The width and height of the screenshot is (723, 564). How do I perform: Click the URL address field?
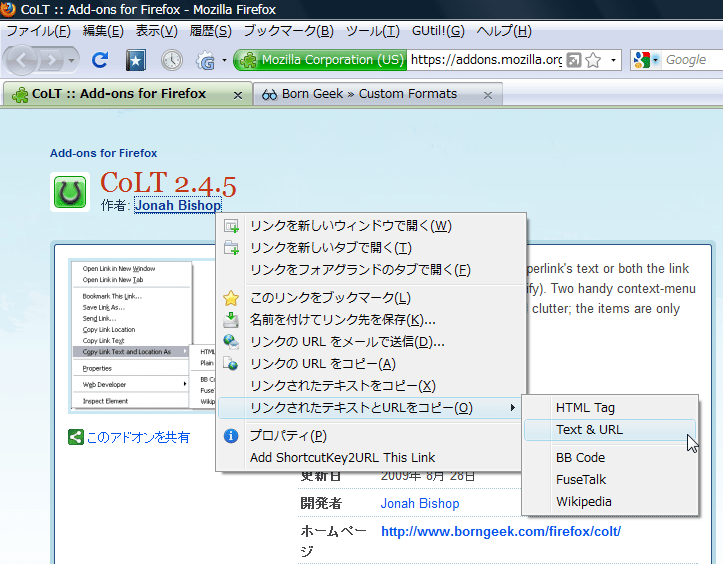[x=486, y=60]
